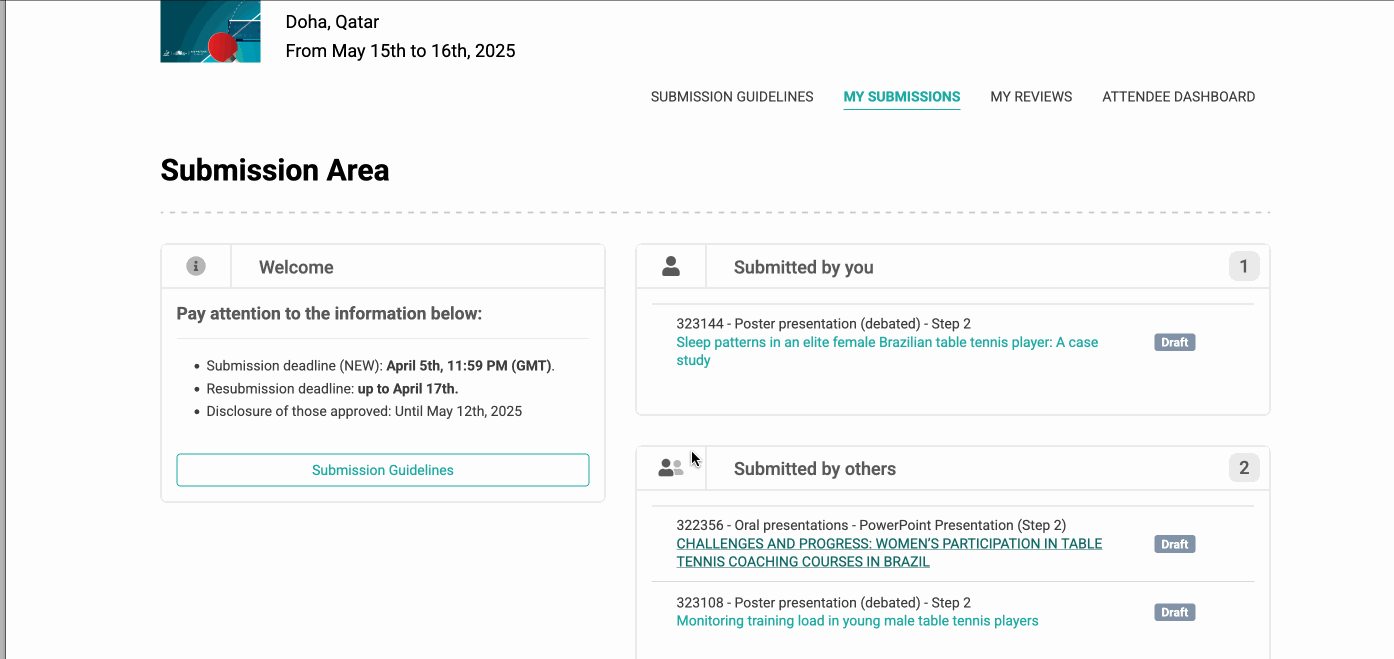Screen dimensions: 1394x659
Task: Go to the My Reviews tab
Action: click(1031, 97)
